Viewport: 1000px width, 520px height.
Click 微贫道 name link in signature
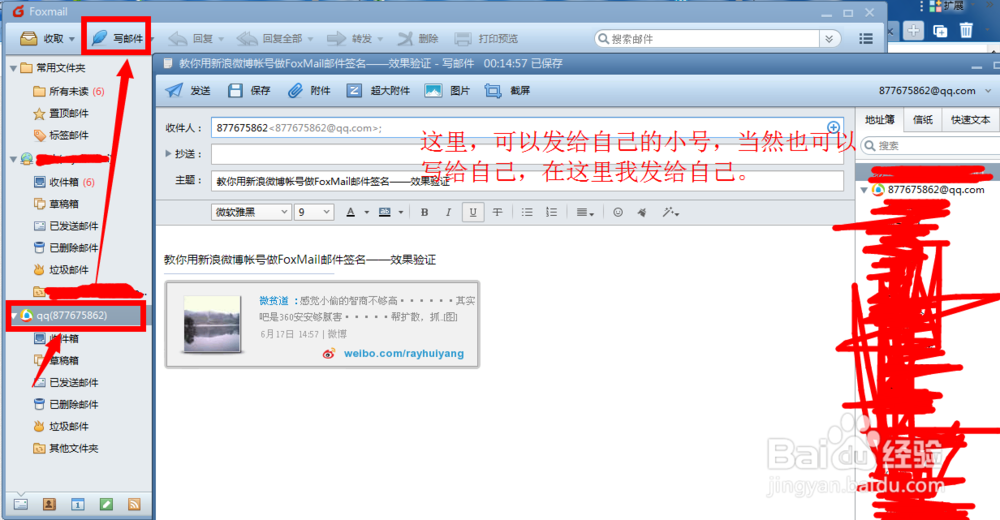click(x=274, y=301)
